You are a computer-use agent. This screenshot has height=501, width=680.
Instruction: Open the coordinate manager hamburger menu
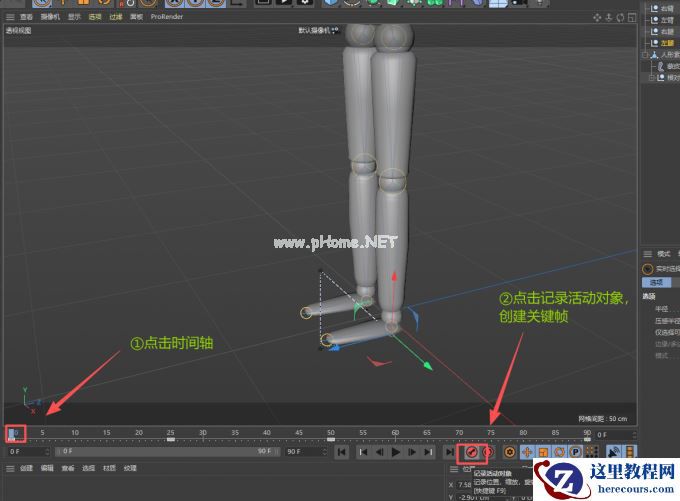point(454,469)
